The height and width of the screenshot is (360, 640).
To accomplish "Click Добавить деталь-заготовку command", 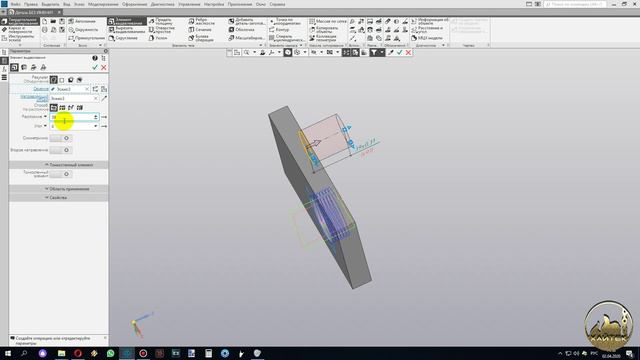I will [247, 21].
